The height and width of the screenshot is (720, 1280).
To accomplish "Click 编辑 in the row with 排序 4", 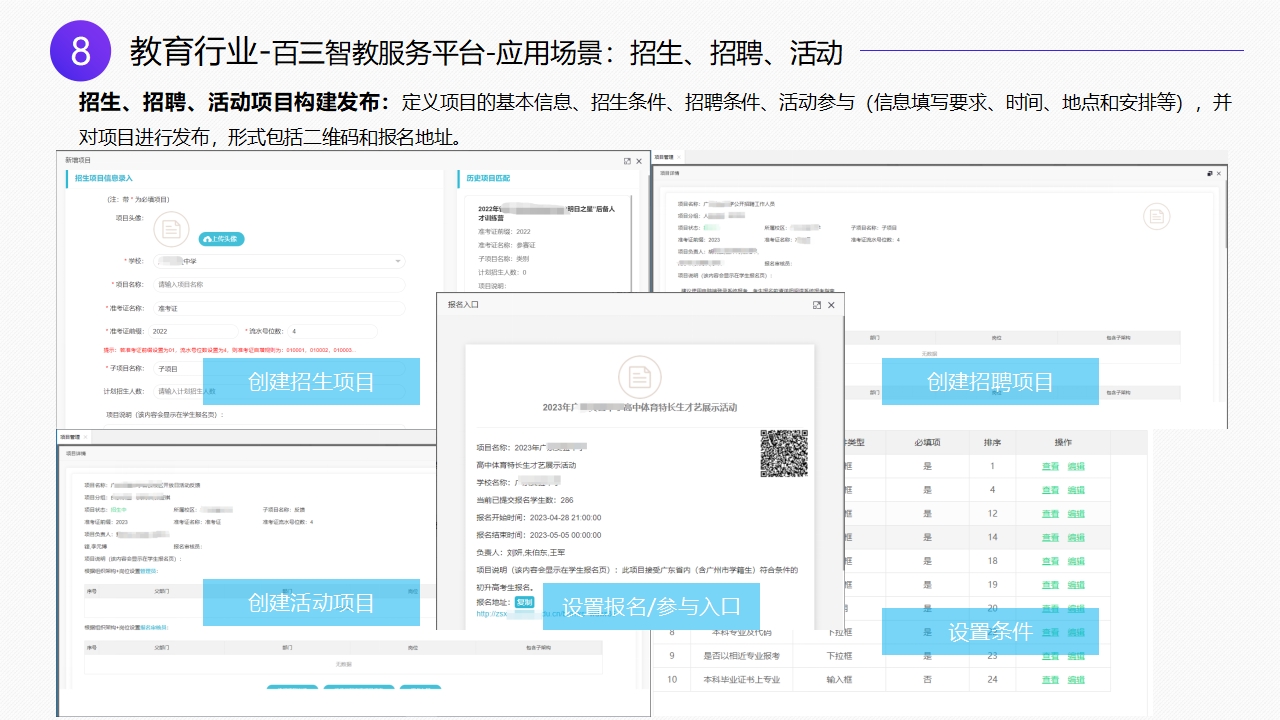I will (1076, 490).
